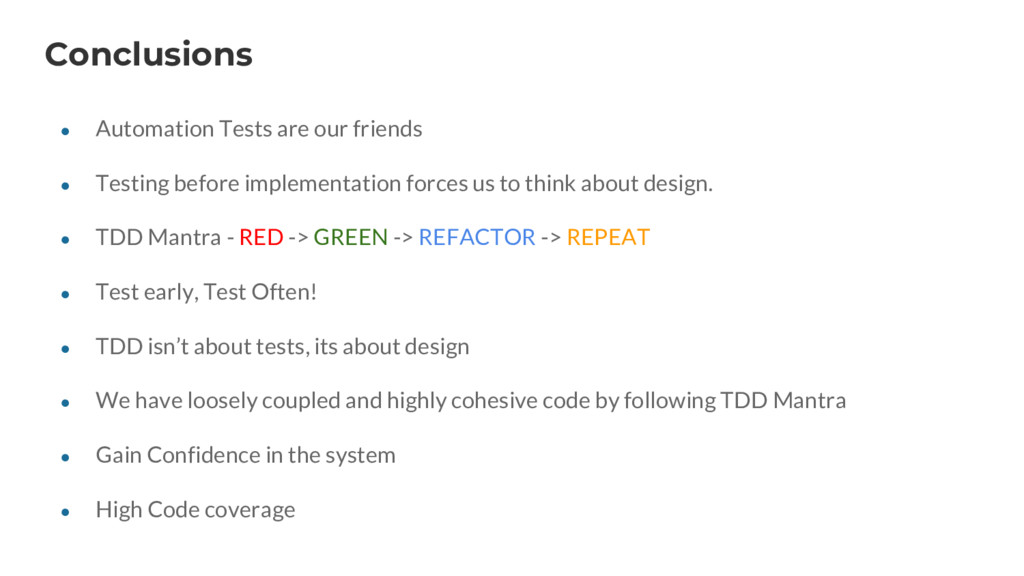Click the "Testing before implementation" bullet line
Viewport: 1024px width, 576px height.
click(404, 184)
